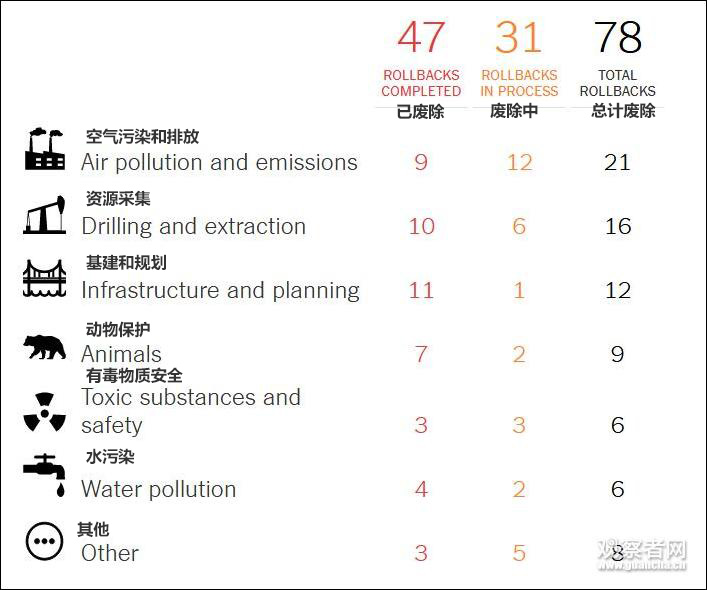Select the Total Rollbacks column header
The image size is (707, 590).
point(617,83)
